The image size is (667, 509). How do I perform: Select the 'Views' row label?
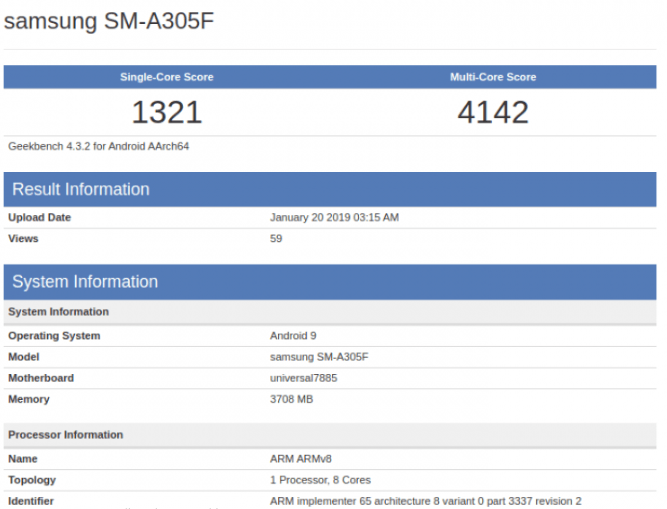[23, 239]
